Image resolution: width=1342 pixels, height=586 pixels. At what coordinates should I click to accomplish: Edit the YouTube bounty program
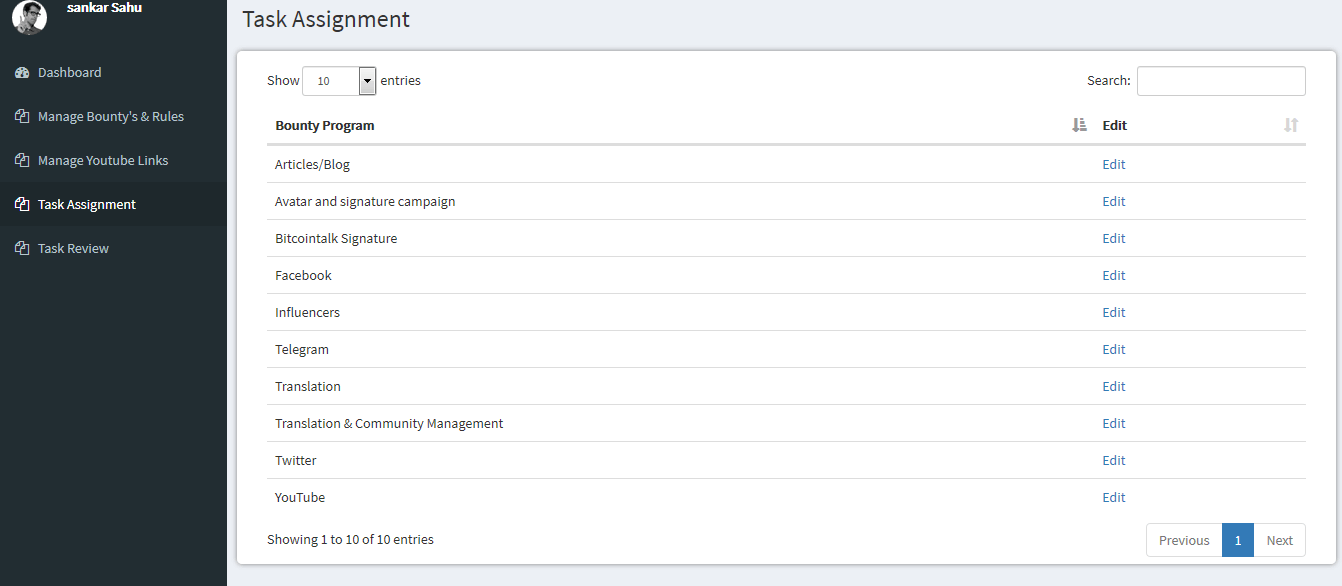1114,498
